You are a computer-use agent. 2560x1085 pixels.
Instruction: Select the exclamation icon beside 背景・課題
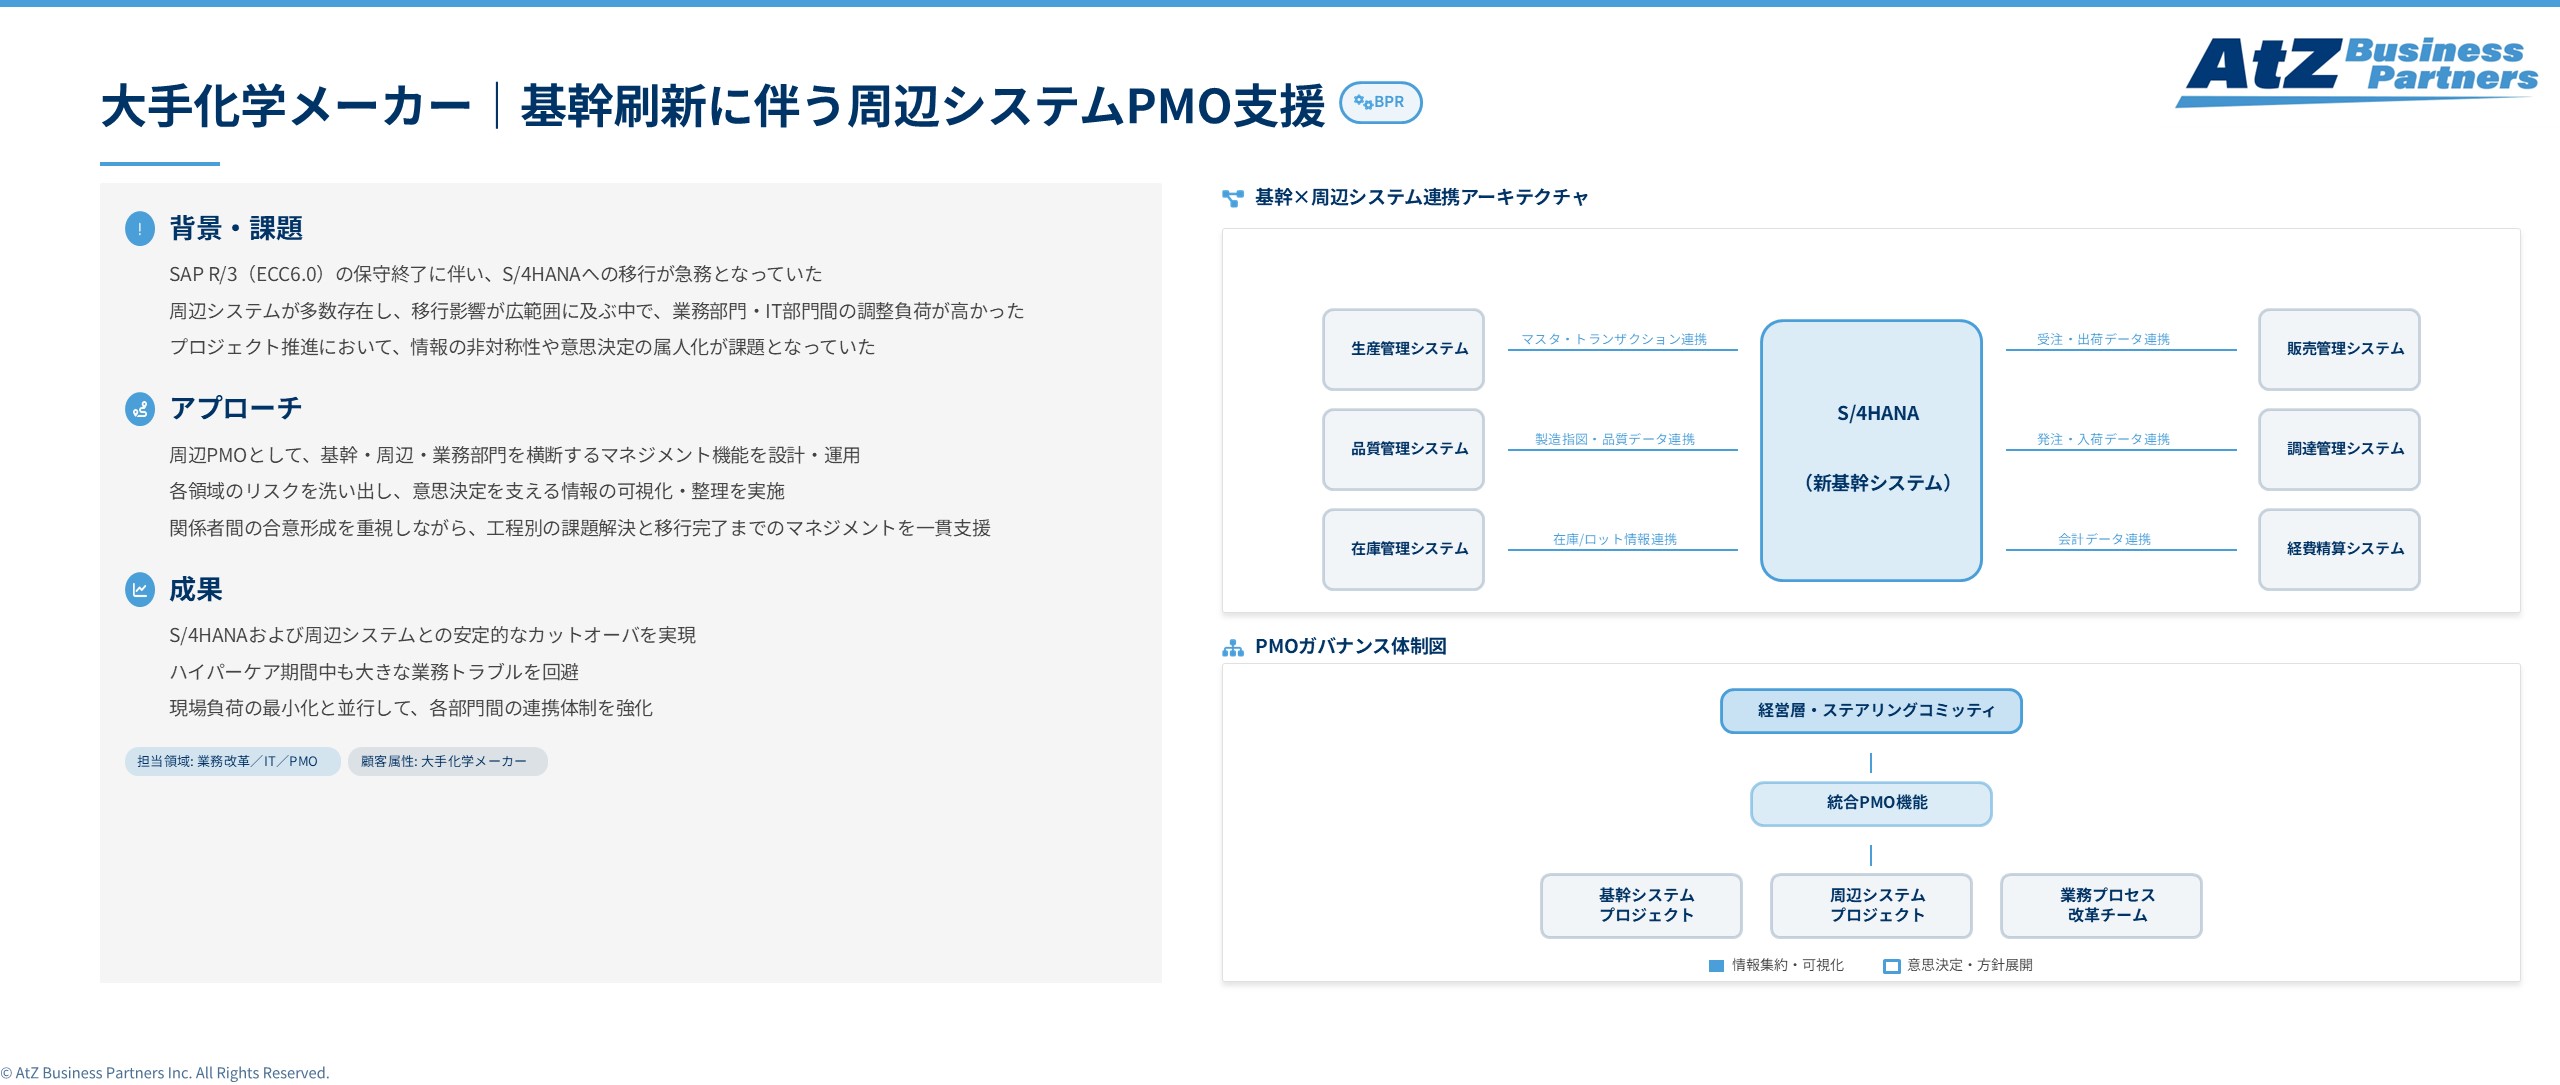140,228
